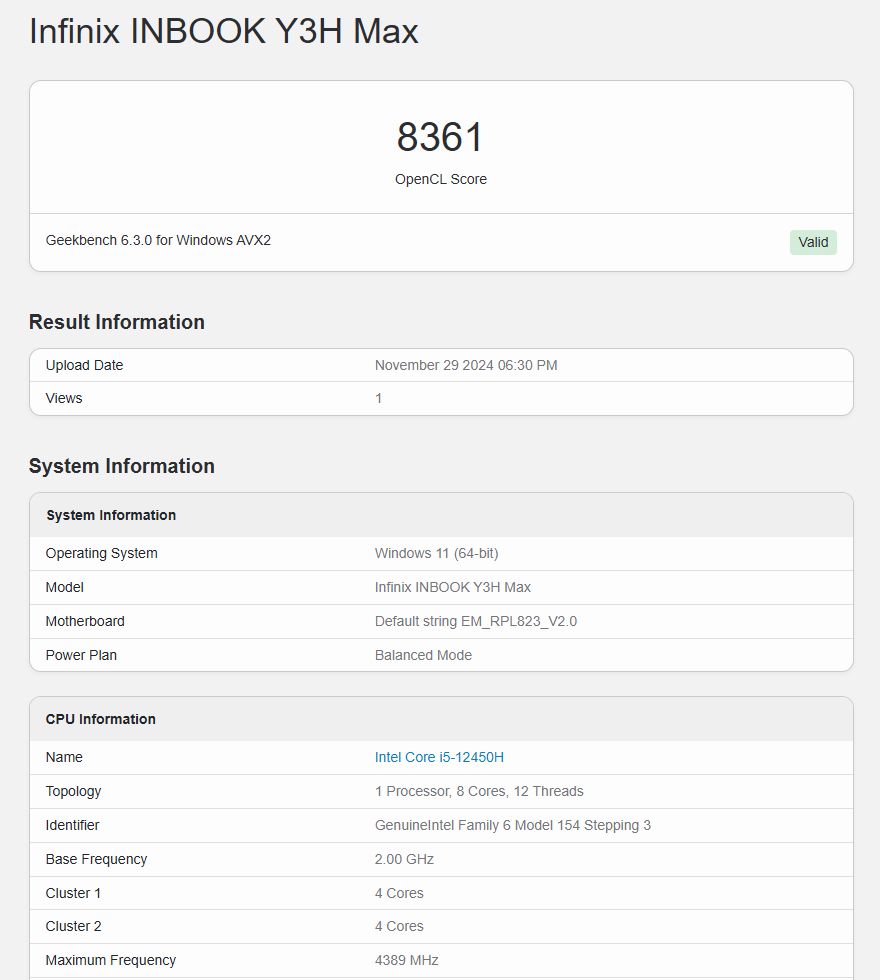This screenshot has height=980, width=880.
Task: Select 1 Processor, 8 Cores, 12 Threads value
Action: pyautogui.click(x=479, y=791)
